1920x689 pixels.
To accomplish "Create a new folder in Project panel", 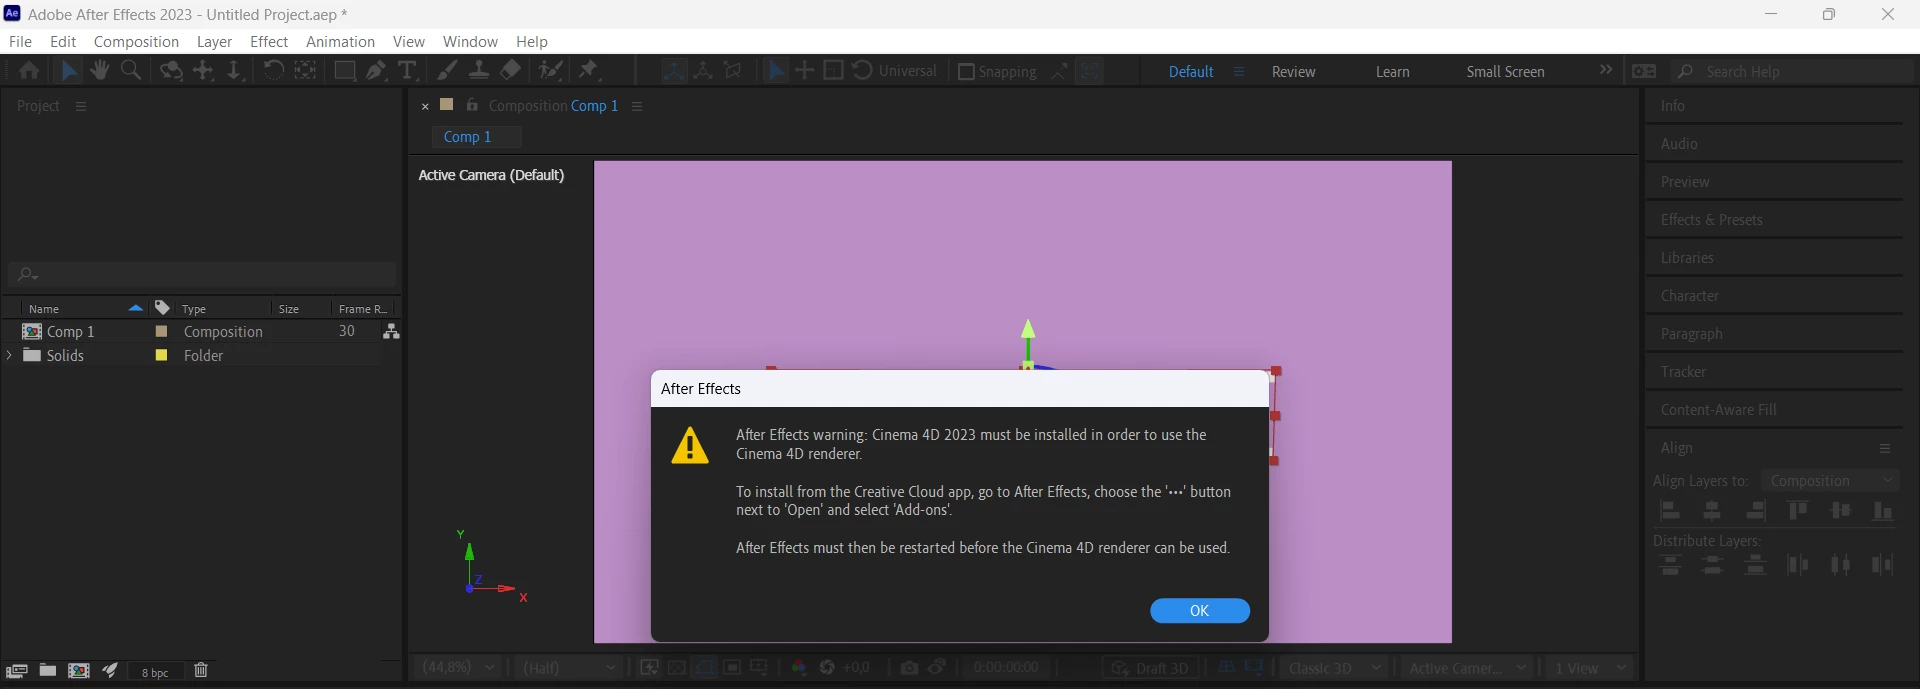I will point(48,670).
